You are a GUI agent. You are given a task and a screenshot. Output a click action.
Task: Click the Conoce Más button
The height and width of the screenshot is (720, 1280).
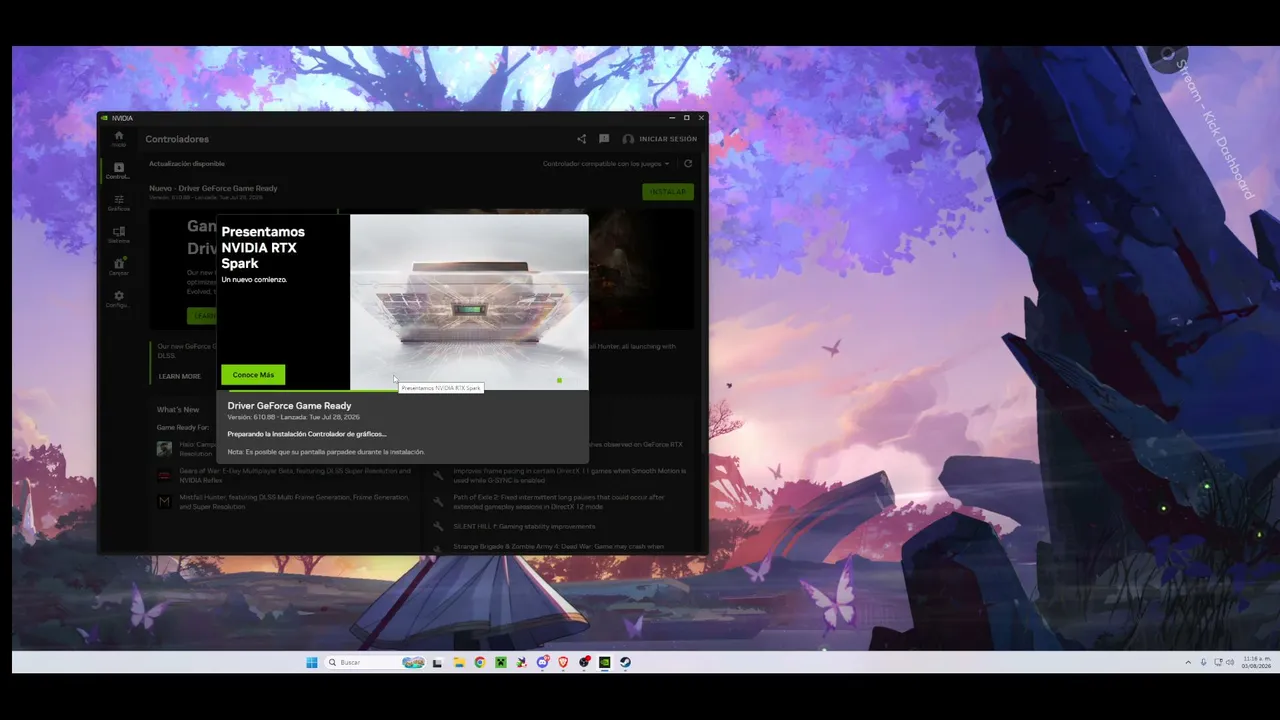tap(253, 375)
